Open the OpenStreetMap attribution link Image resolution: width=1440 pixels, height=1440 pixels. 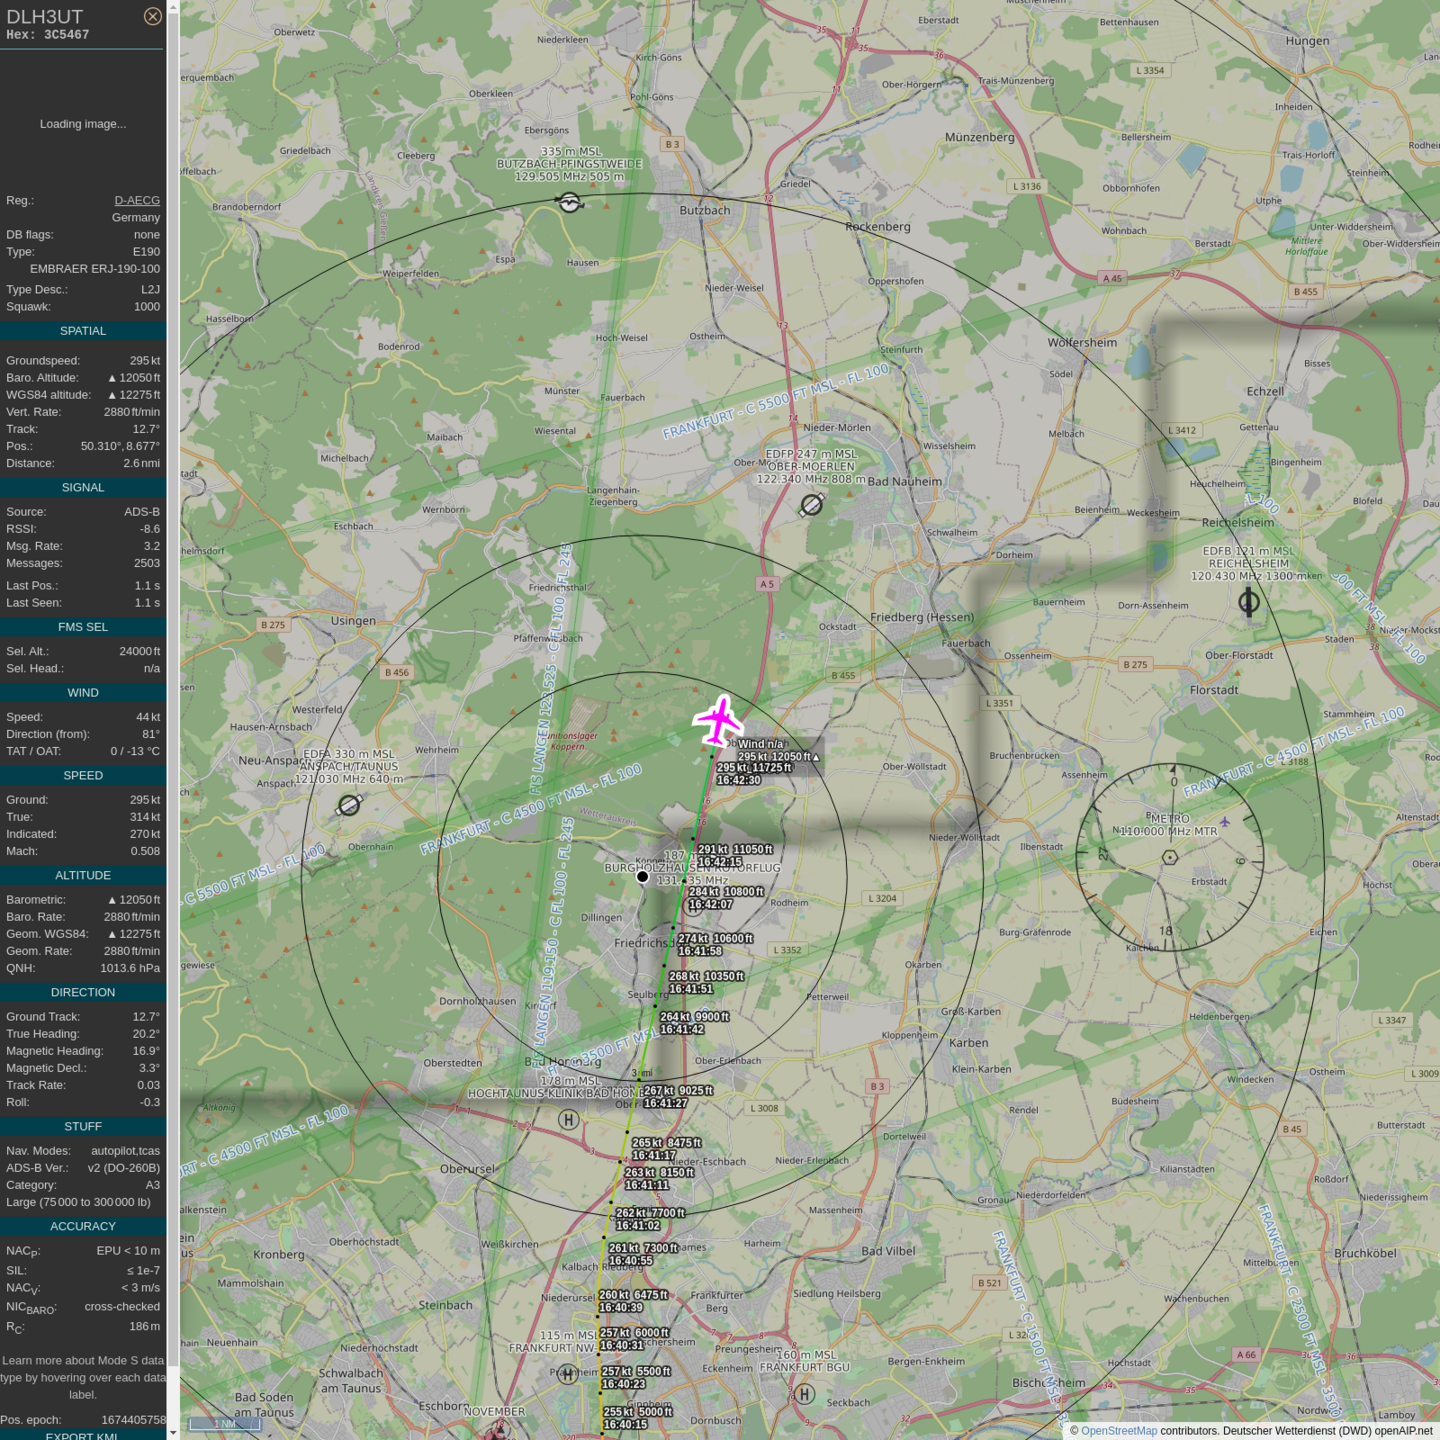[1118, 1431]
